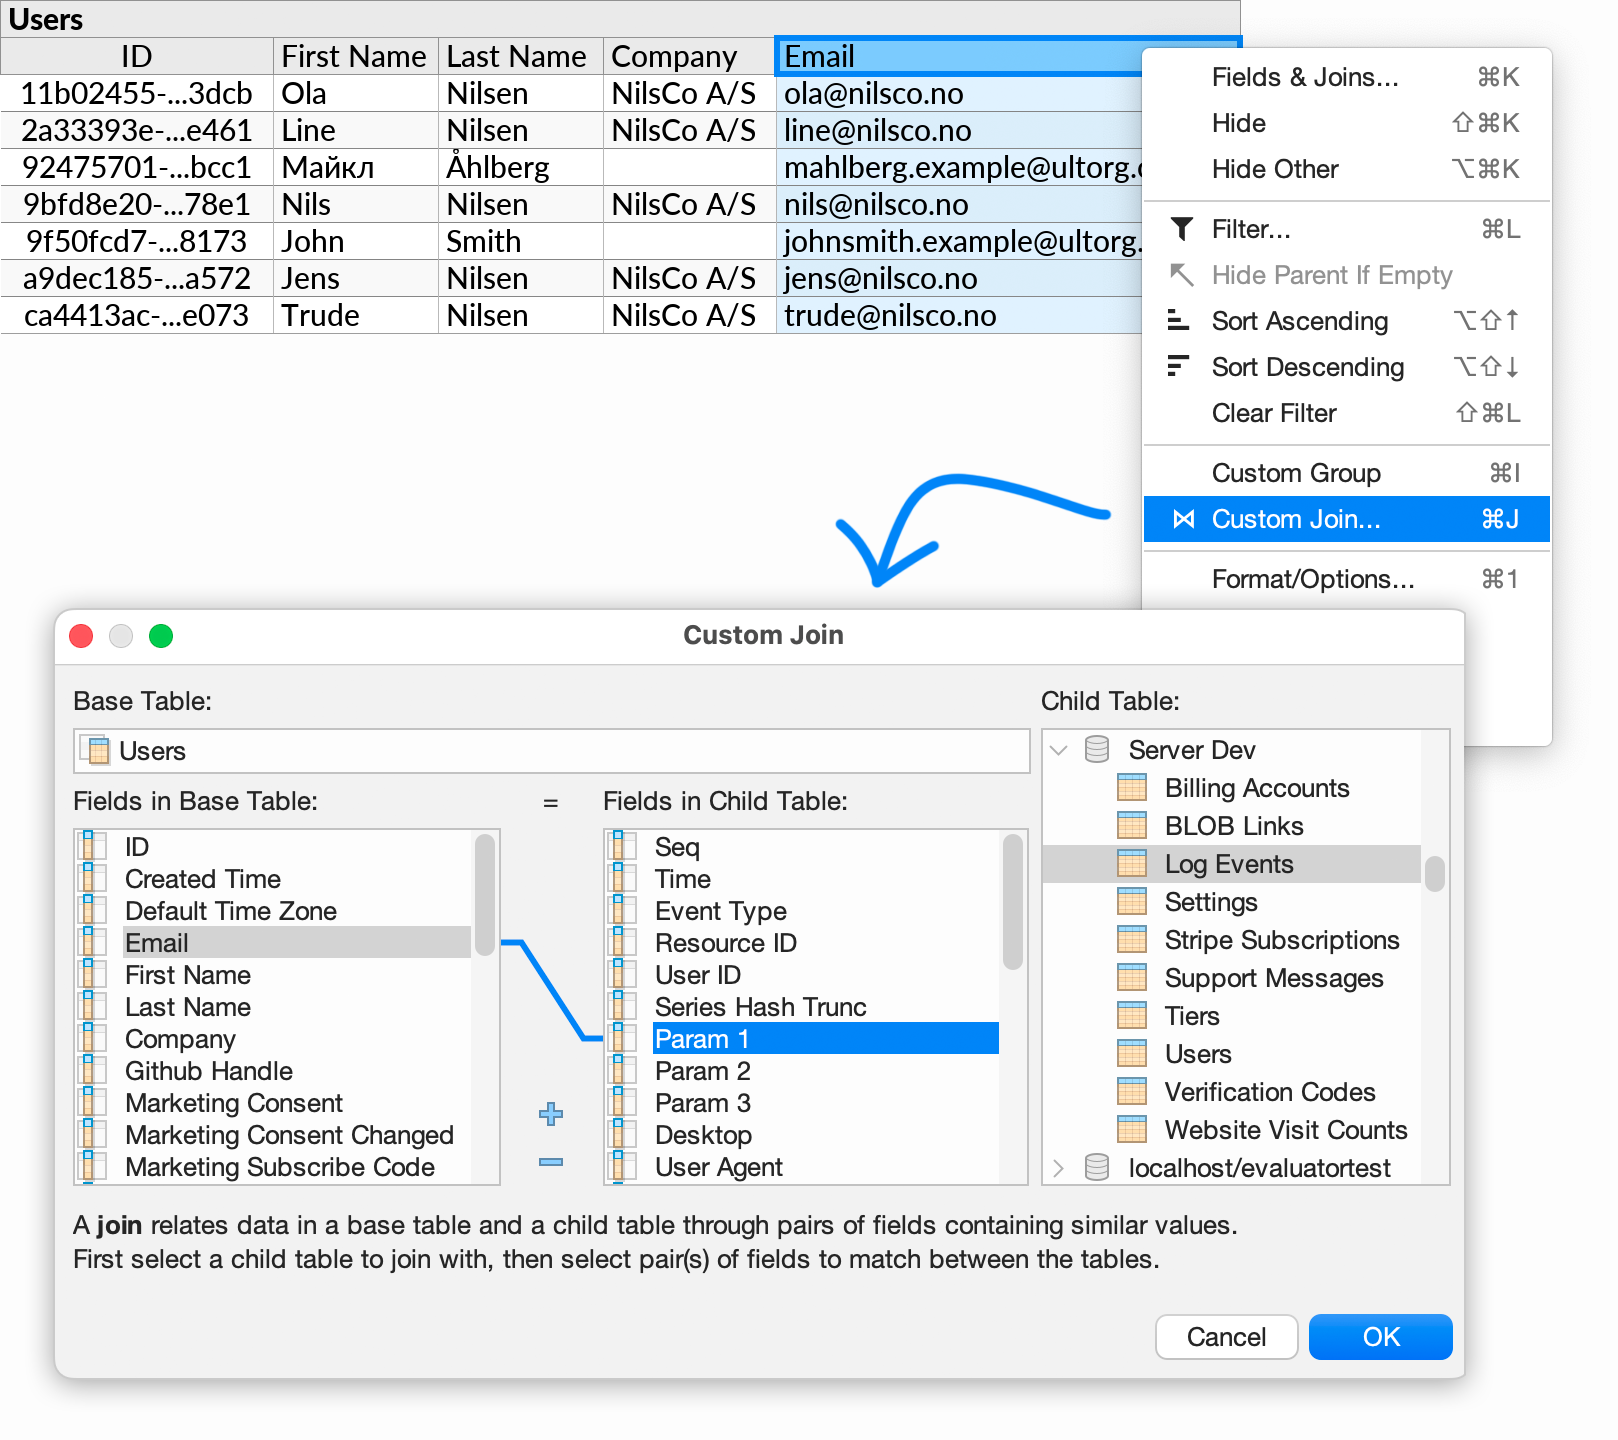Select Billing Accounts as child table
This screenshot has height=1440, width=1618.
[1256, 787]
